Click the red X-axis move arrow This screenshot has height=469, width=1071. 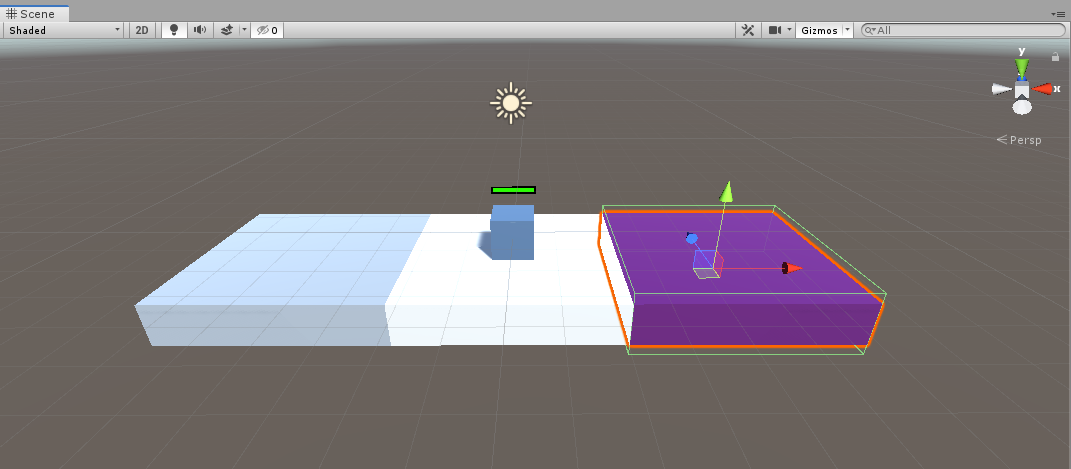[x=792, y=268]
